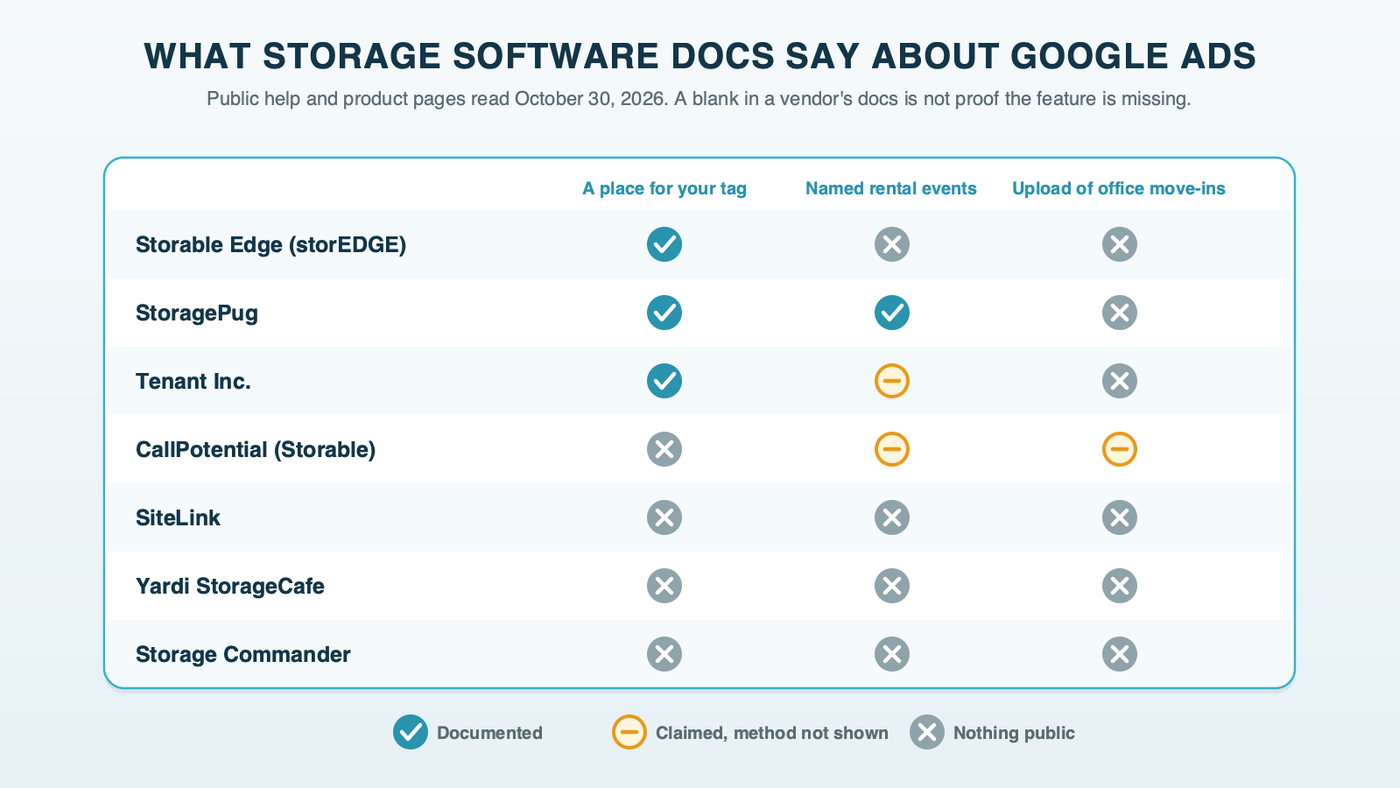The width and height of the screenshot is (1400, 788).
Task: Click Yardi StorageCafe rental events X icon
Action: click(892, 586)
